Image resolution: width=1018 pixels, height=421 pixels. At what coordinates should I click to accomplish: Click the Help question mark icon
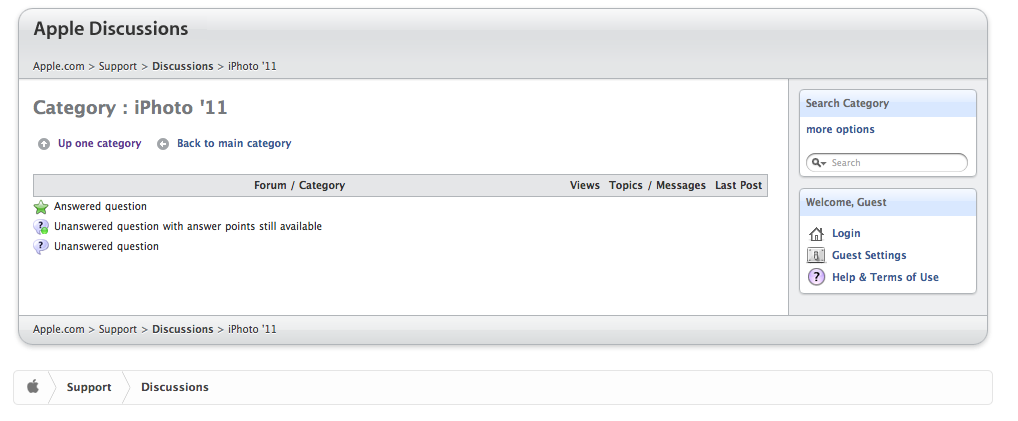pos(816,278)
